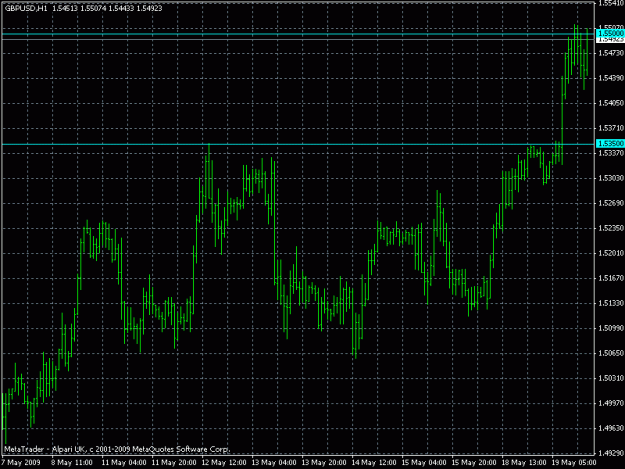
Task: Click the 15 May 20:00 time label
Action: [x=474, y=463]
